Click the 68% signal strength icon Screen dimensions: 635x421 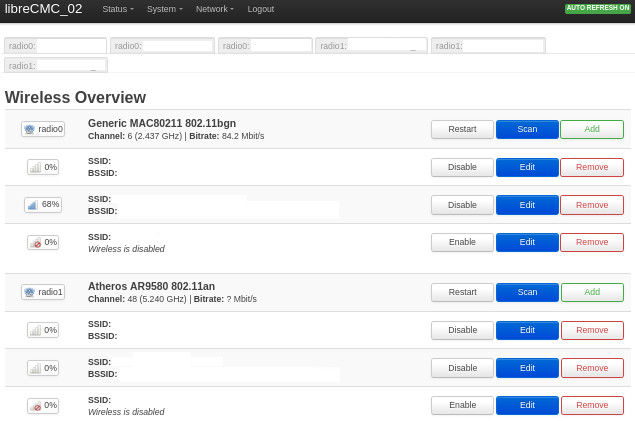point(43,204)
